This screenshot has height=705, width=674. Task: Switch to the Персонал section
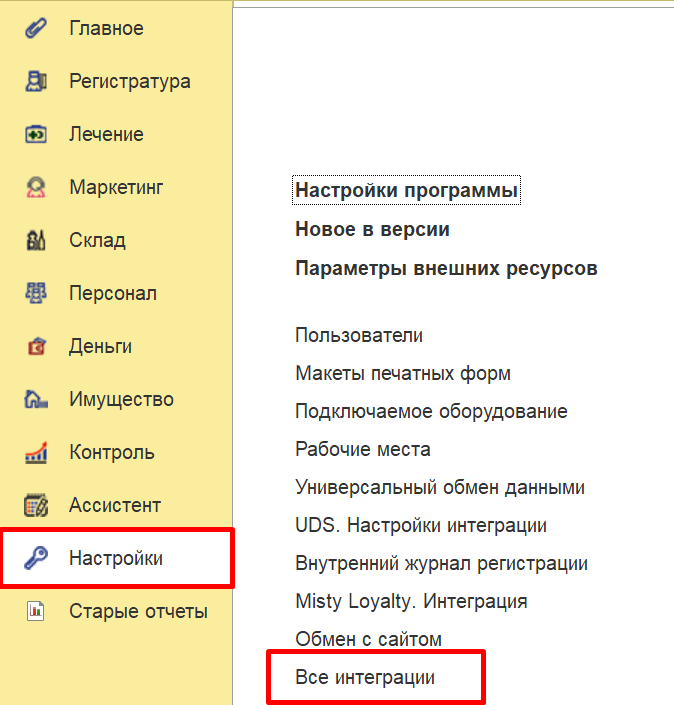tap(113, 293)
